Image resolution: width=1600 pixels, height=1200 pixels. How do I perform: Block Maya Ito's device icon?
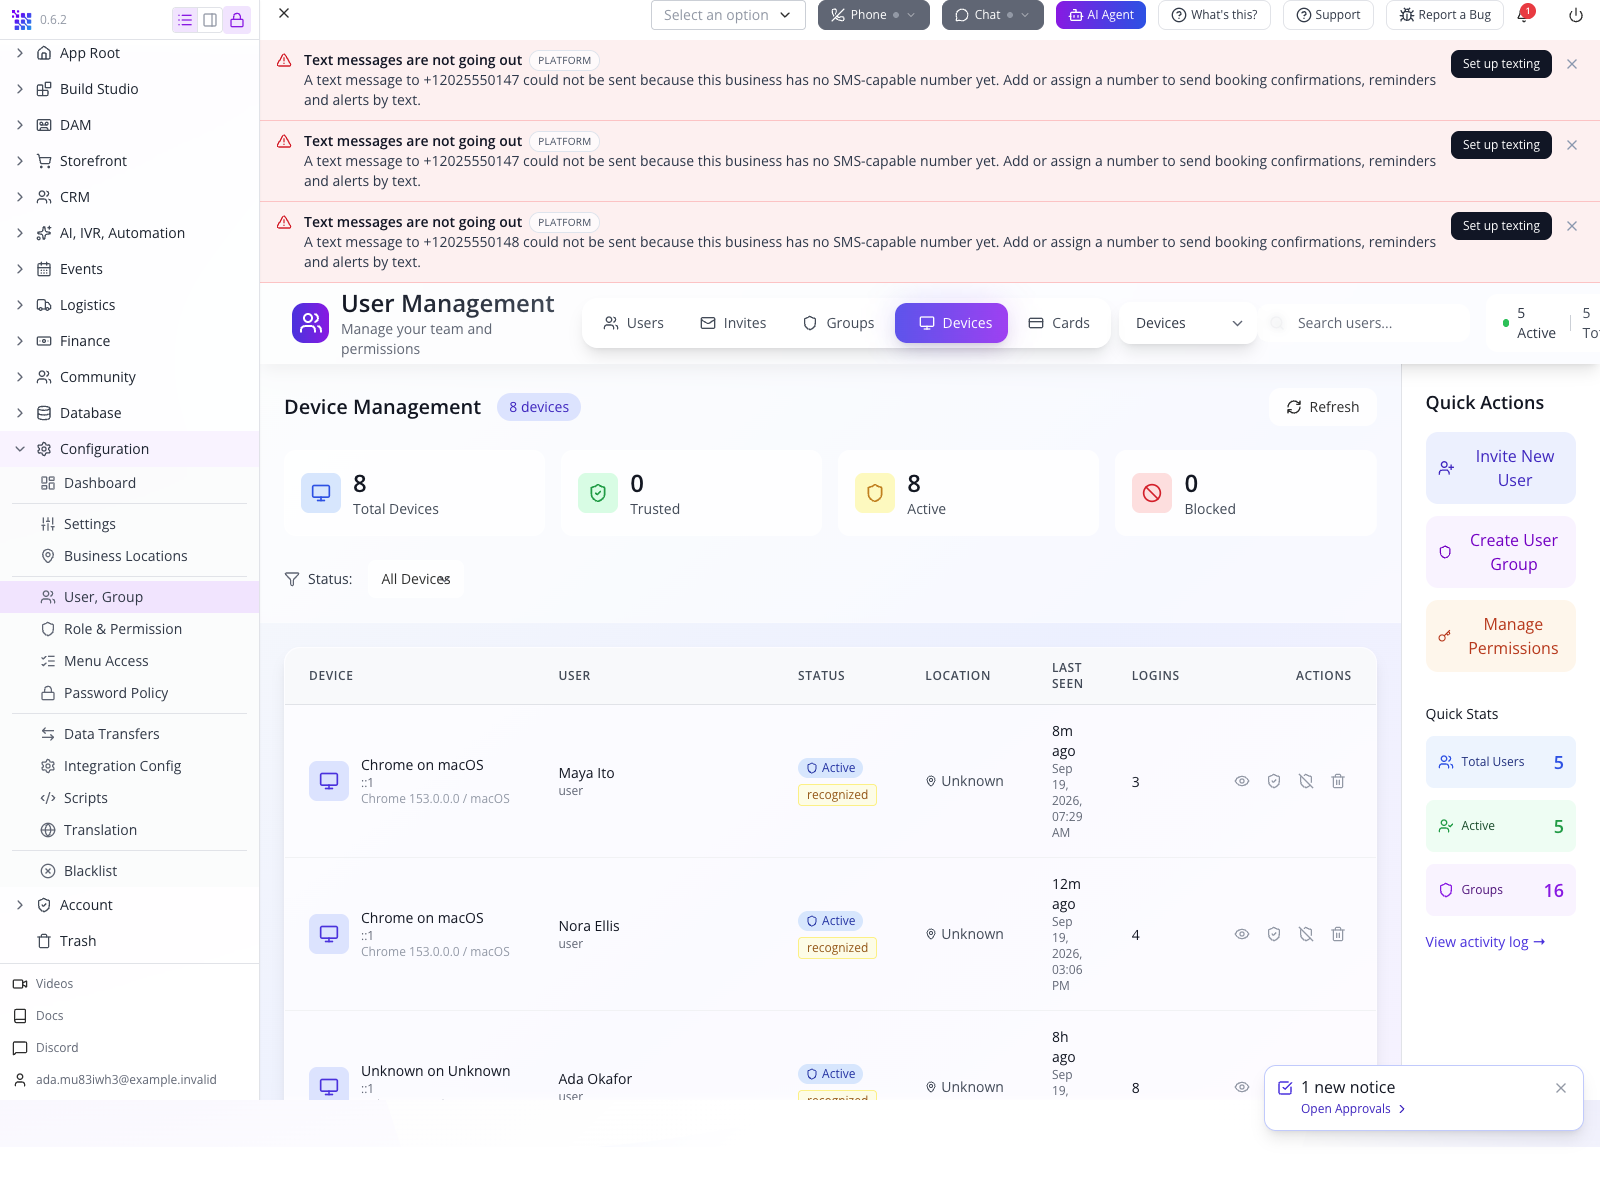(x=1306, y=781)
